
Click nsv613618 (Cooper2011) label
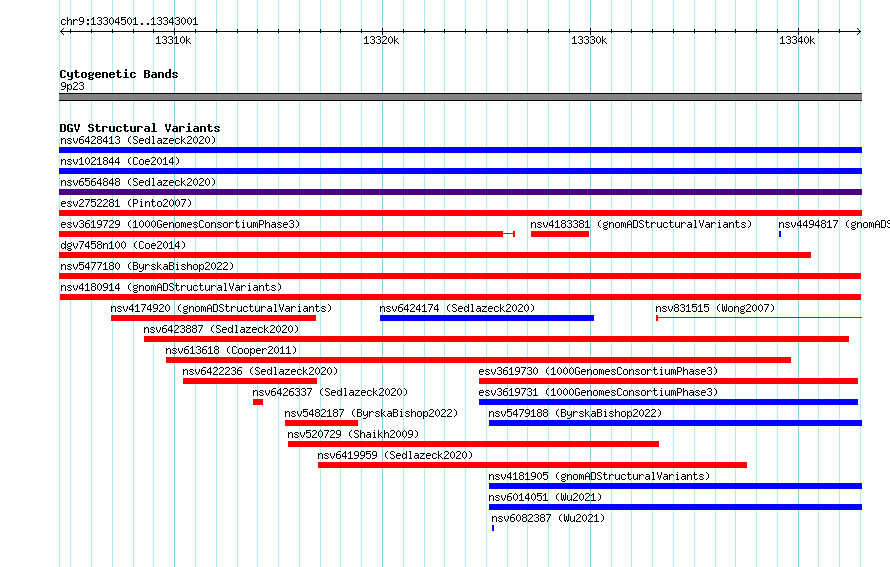click(231, 350)
